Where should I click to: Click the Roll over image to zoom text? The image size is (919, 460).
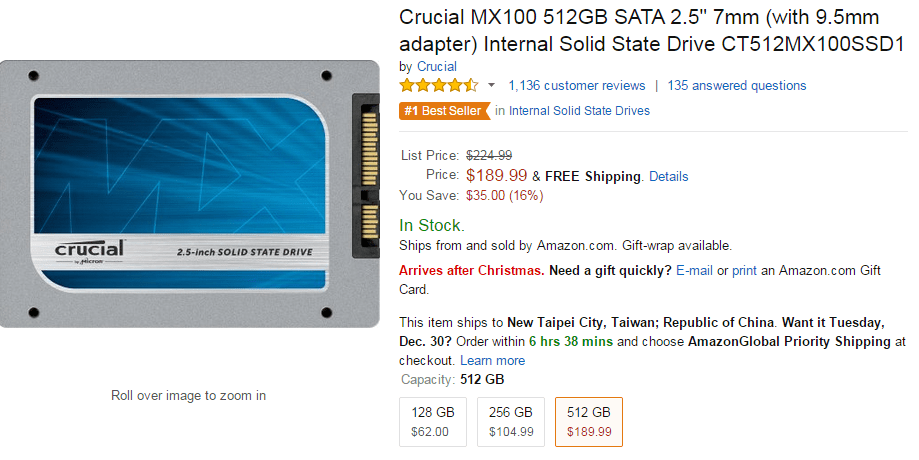188,395
